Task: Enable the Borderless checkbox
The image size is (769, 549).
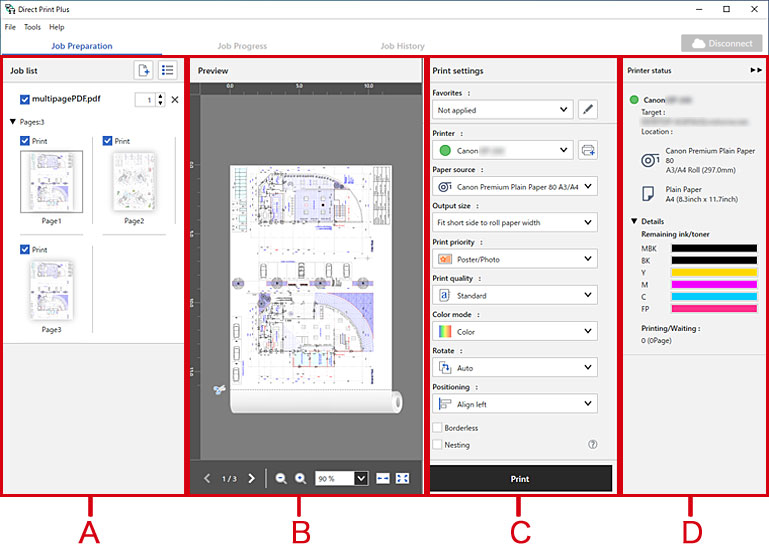Action: [x=437, y=428]
